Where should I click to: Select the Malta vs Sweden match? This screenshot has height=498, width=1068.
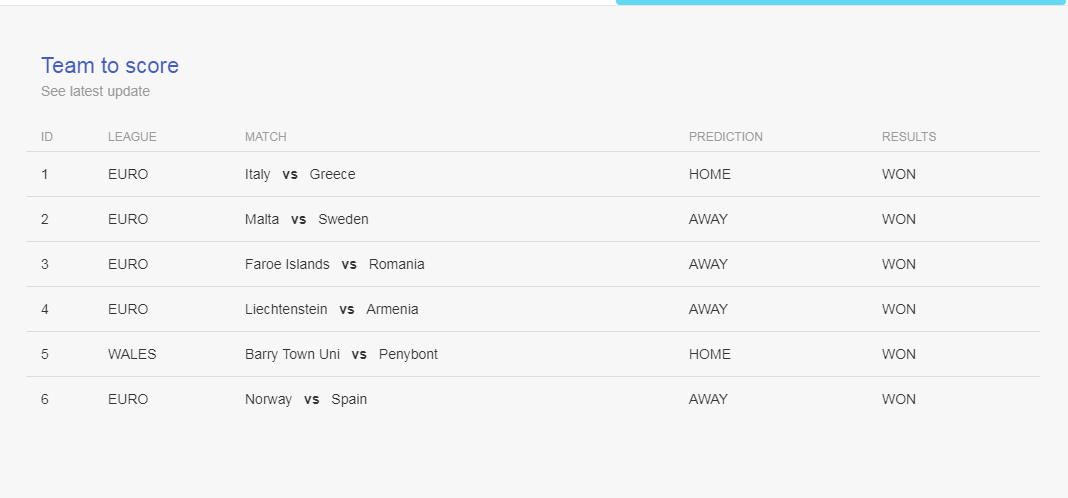[307, 219]
